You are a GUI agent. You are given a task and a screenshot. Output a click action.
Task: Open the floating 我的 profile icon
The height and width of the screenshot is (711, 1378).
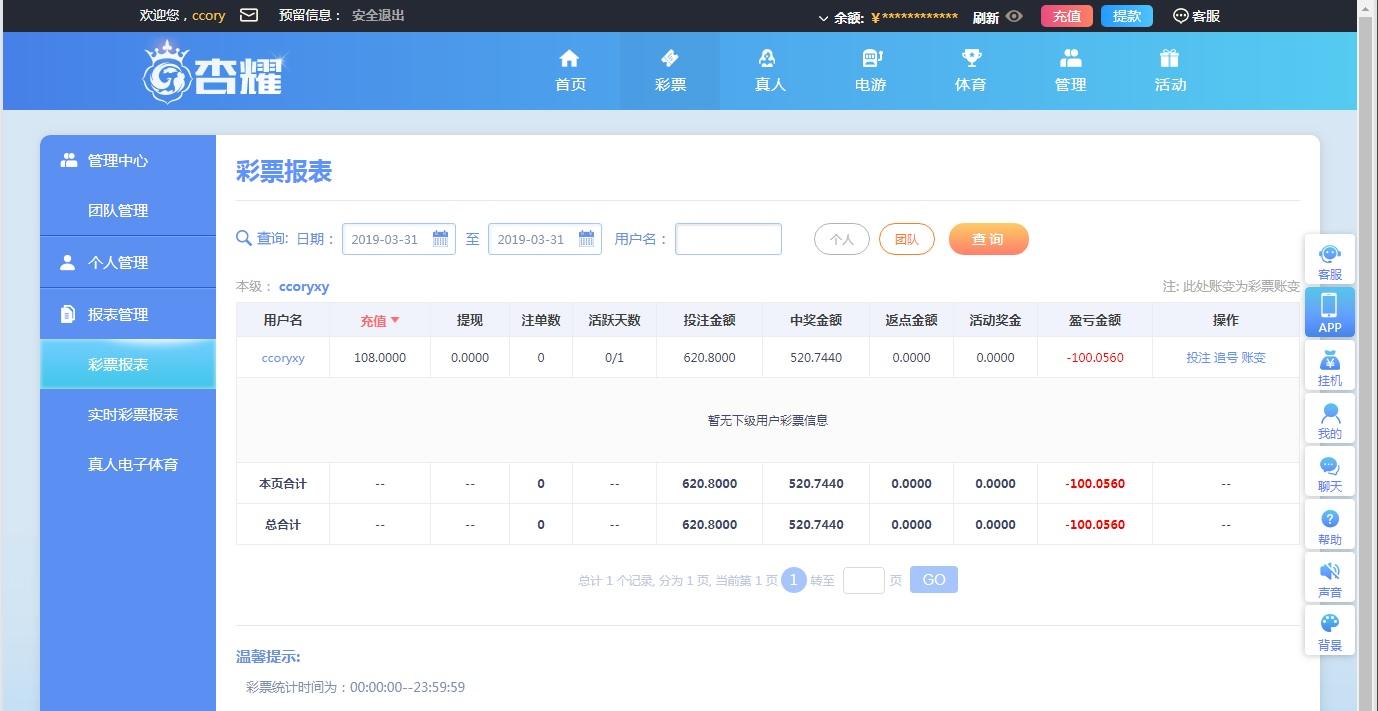coord(1330,419)
